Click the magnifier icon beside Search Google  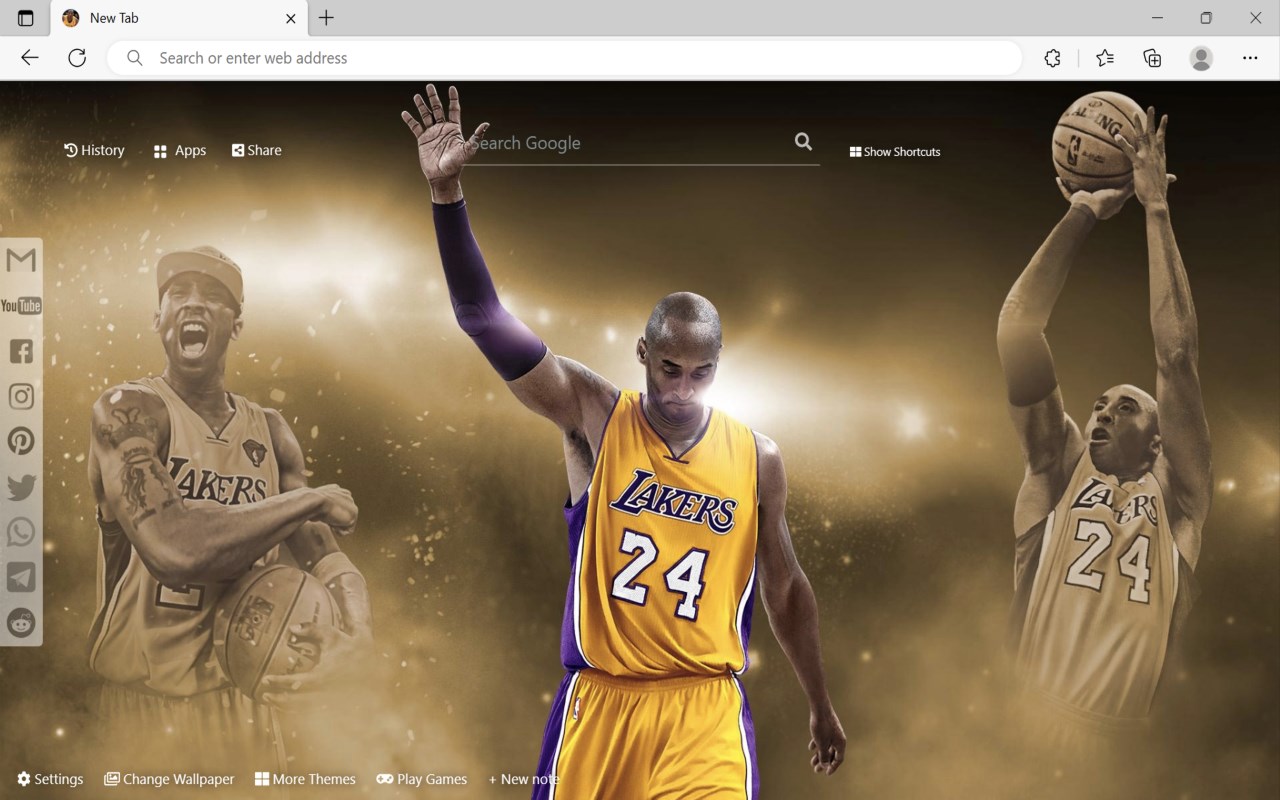(803, 142)
